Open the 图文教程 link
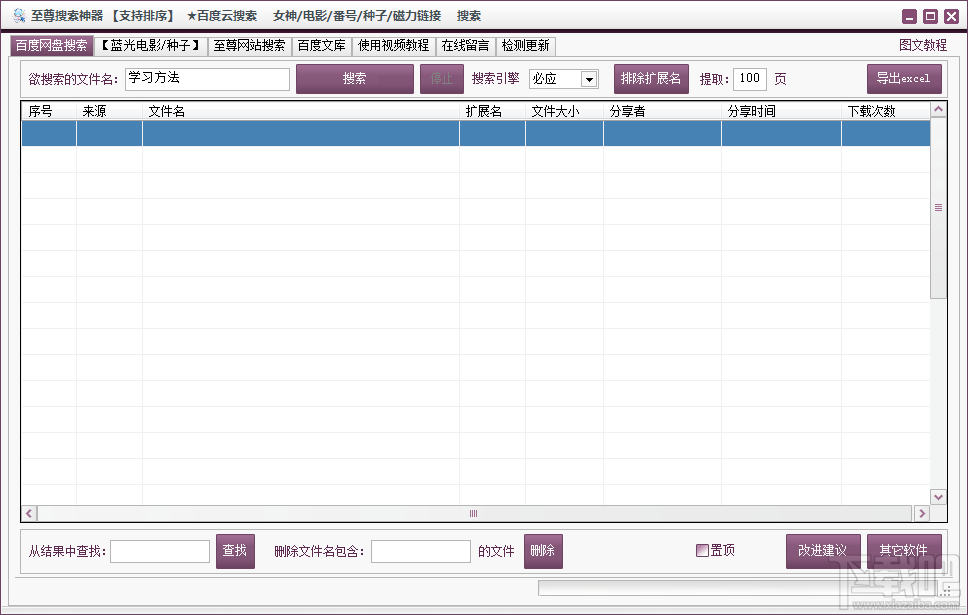 point(923,45)
